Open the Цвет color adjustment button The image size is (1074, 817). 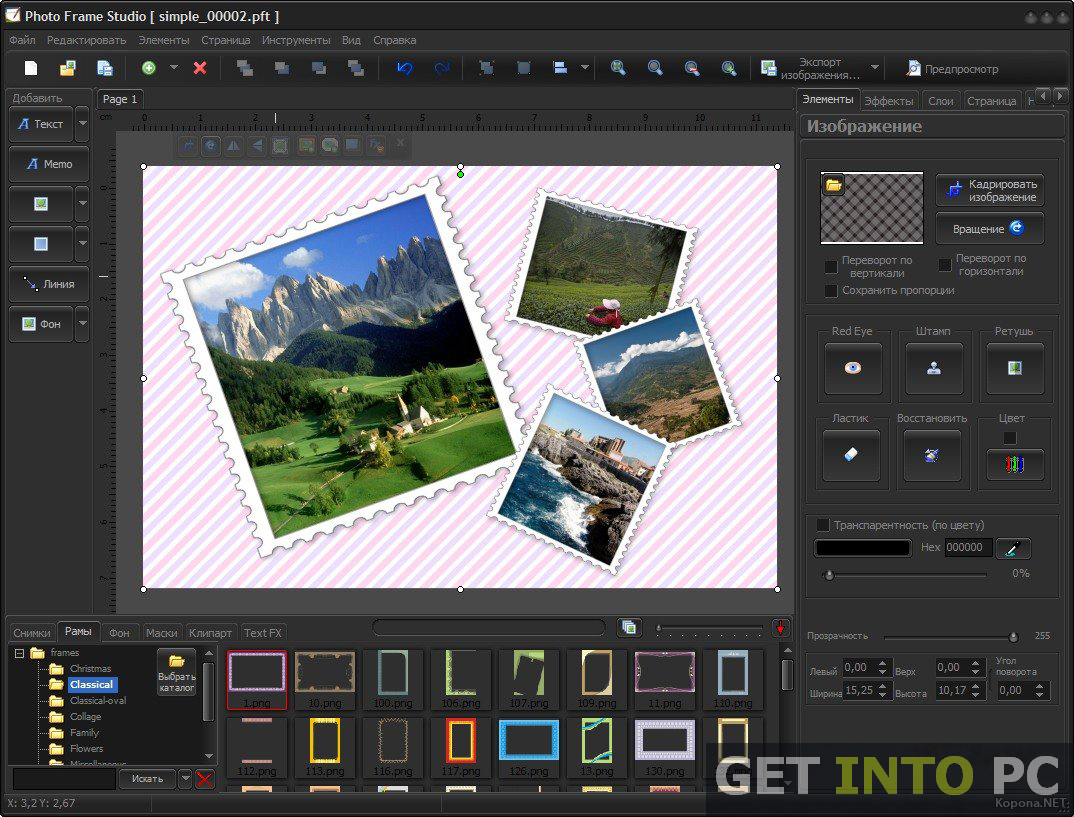click(1014, 465)
